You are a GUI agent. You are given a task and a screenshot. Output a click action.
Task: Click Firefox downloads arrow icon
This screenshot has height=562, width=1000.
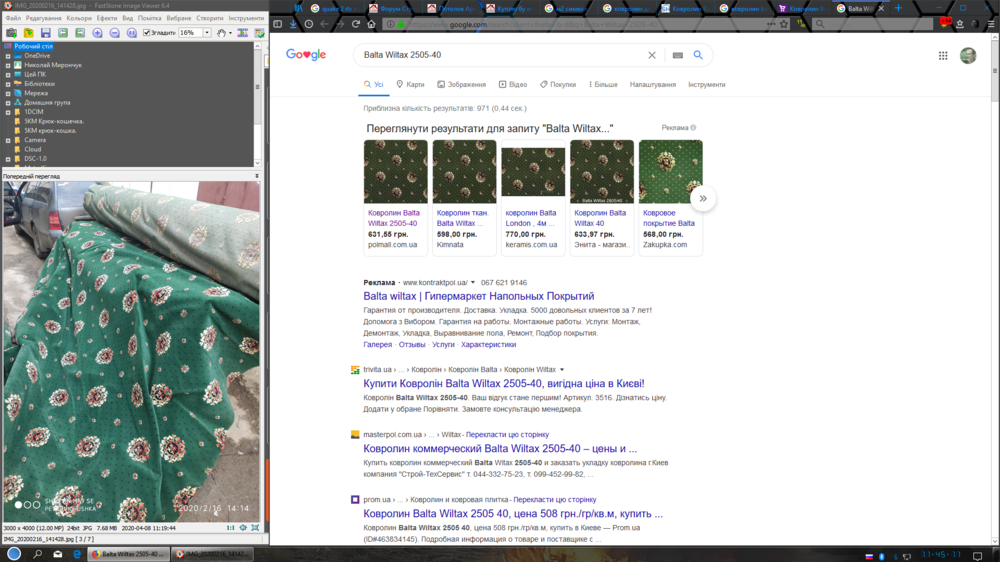coord(293,24)
